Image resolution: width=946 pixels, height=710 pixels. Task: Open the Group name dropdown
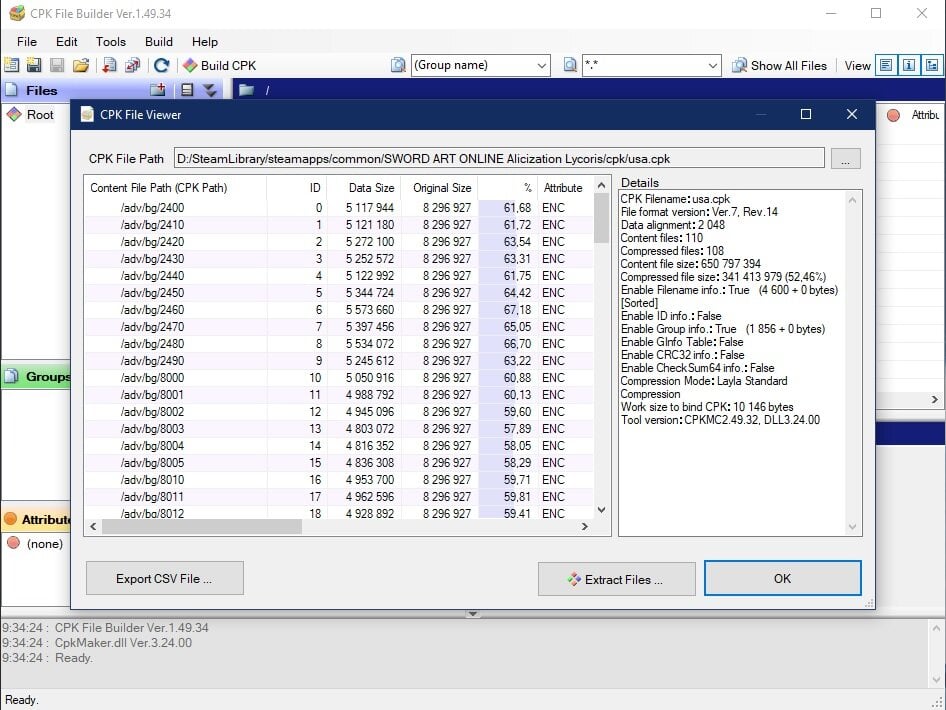480,65
